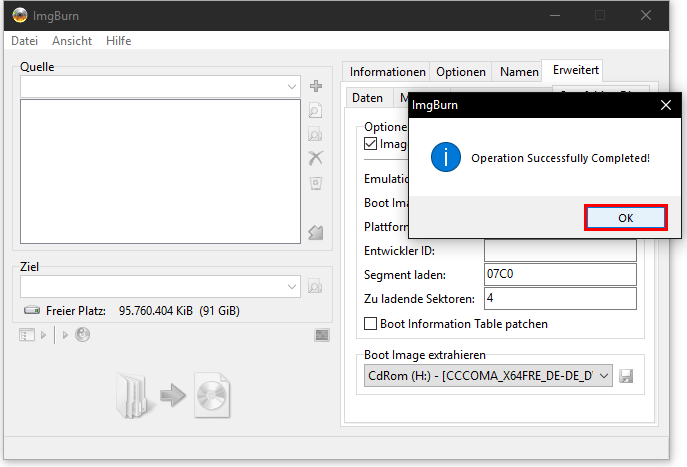Save extracted boot image floppy icon

627,376
